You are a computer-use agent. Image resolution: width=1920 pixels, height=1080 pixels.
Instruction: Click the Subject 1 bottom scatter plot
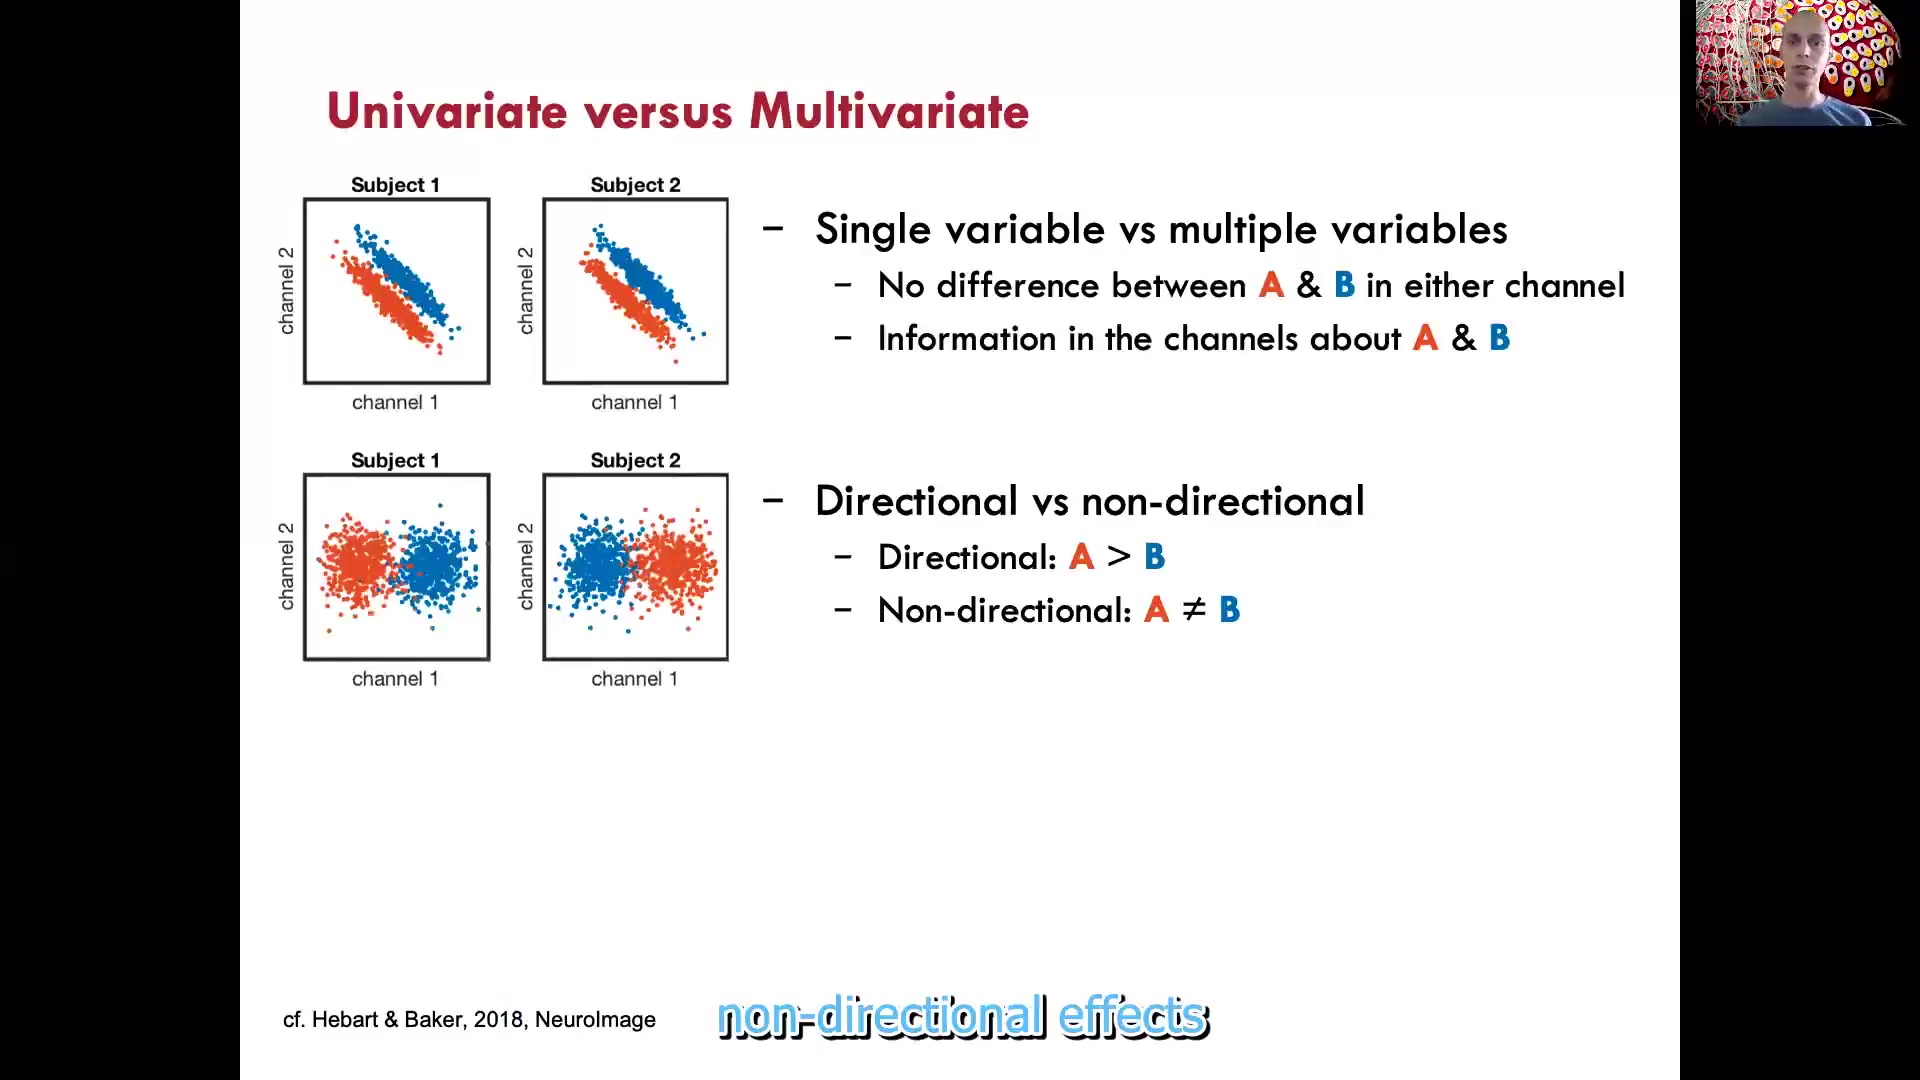396,567
